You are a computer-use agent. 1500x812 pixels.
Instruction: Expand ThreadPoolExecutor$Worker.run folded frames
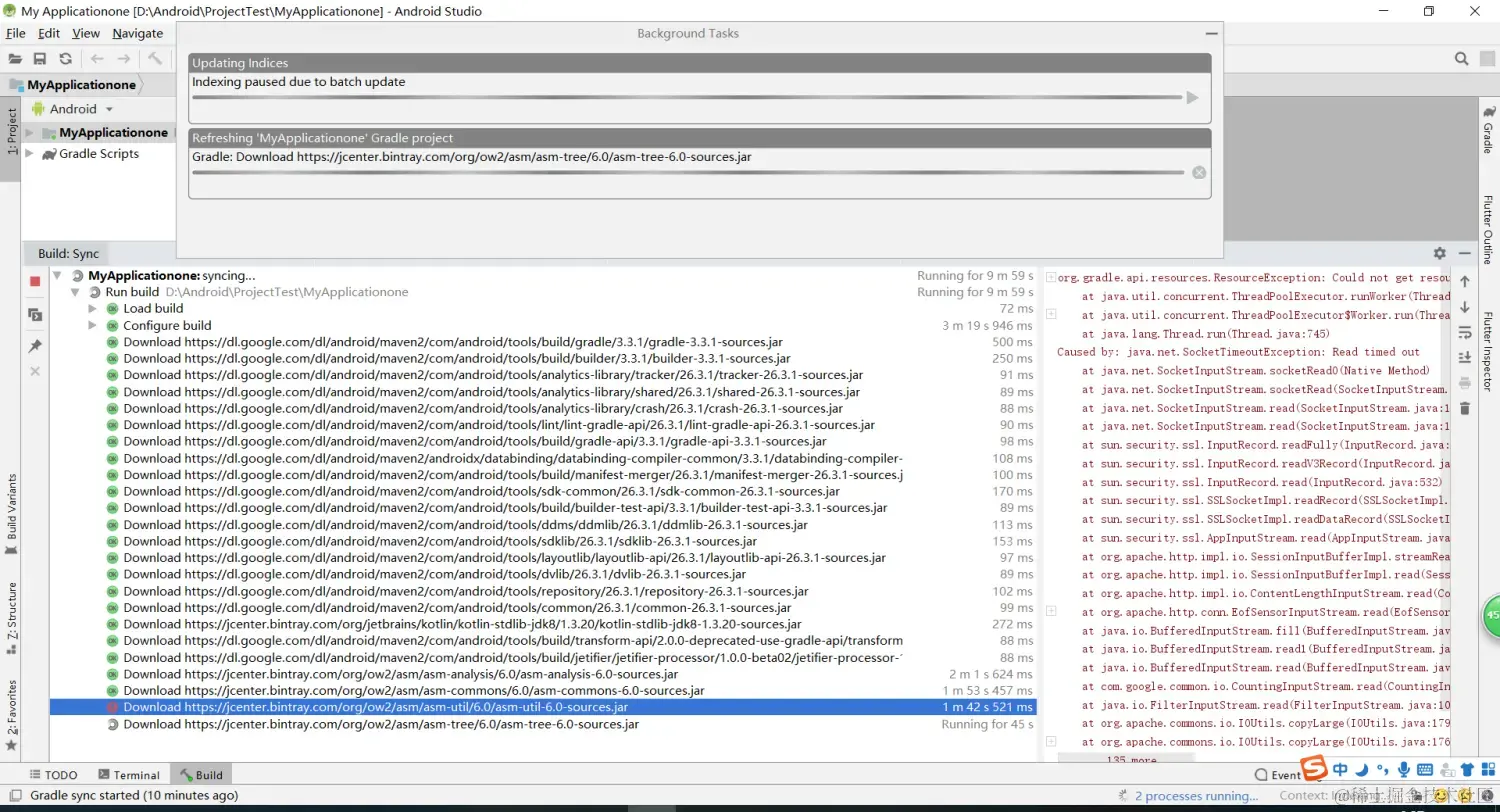[1051, 315]
